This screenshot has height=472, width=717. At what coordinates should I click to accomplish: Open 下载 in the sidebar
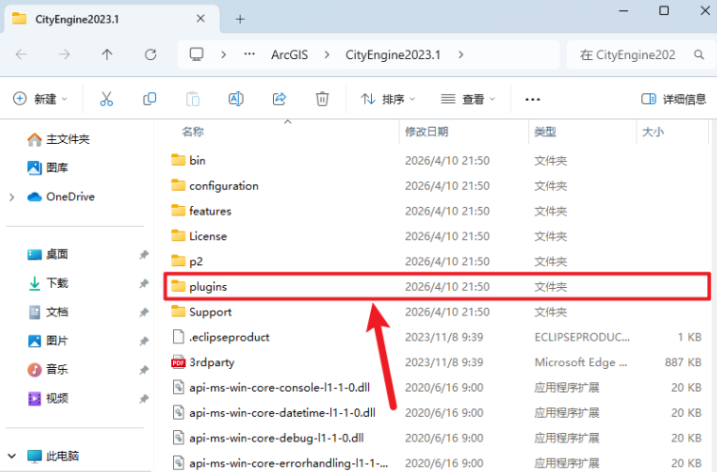[x=56, y=284]
